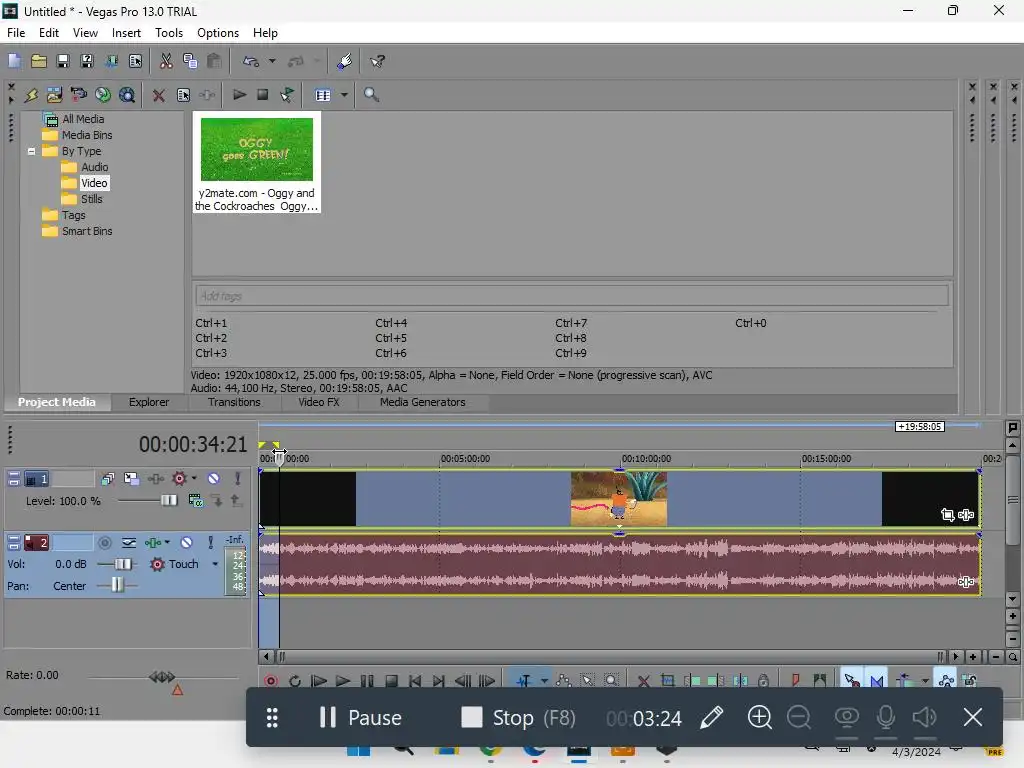
Task: Open the Undo history dropdown arrow
Action: click(x=272, y=61)
